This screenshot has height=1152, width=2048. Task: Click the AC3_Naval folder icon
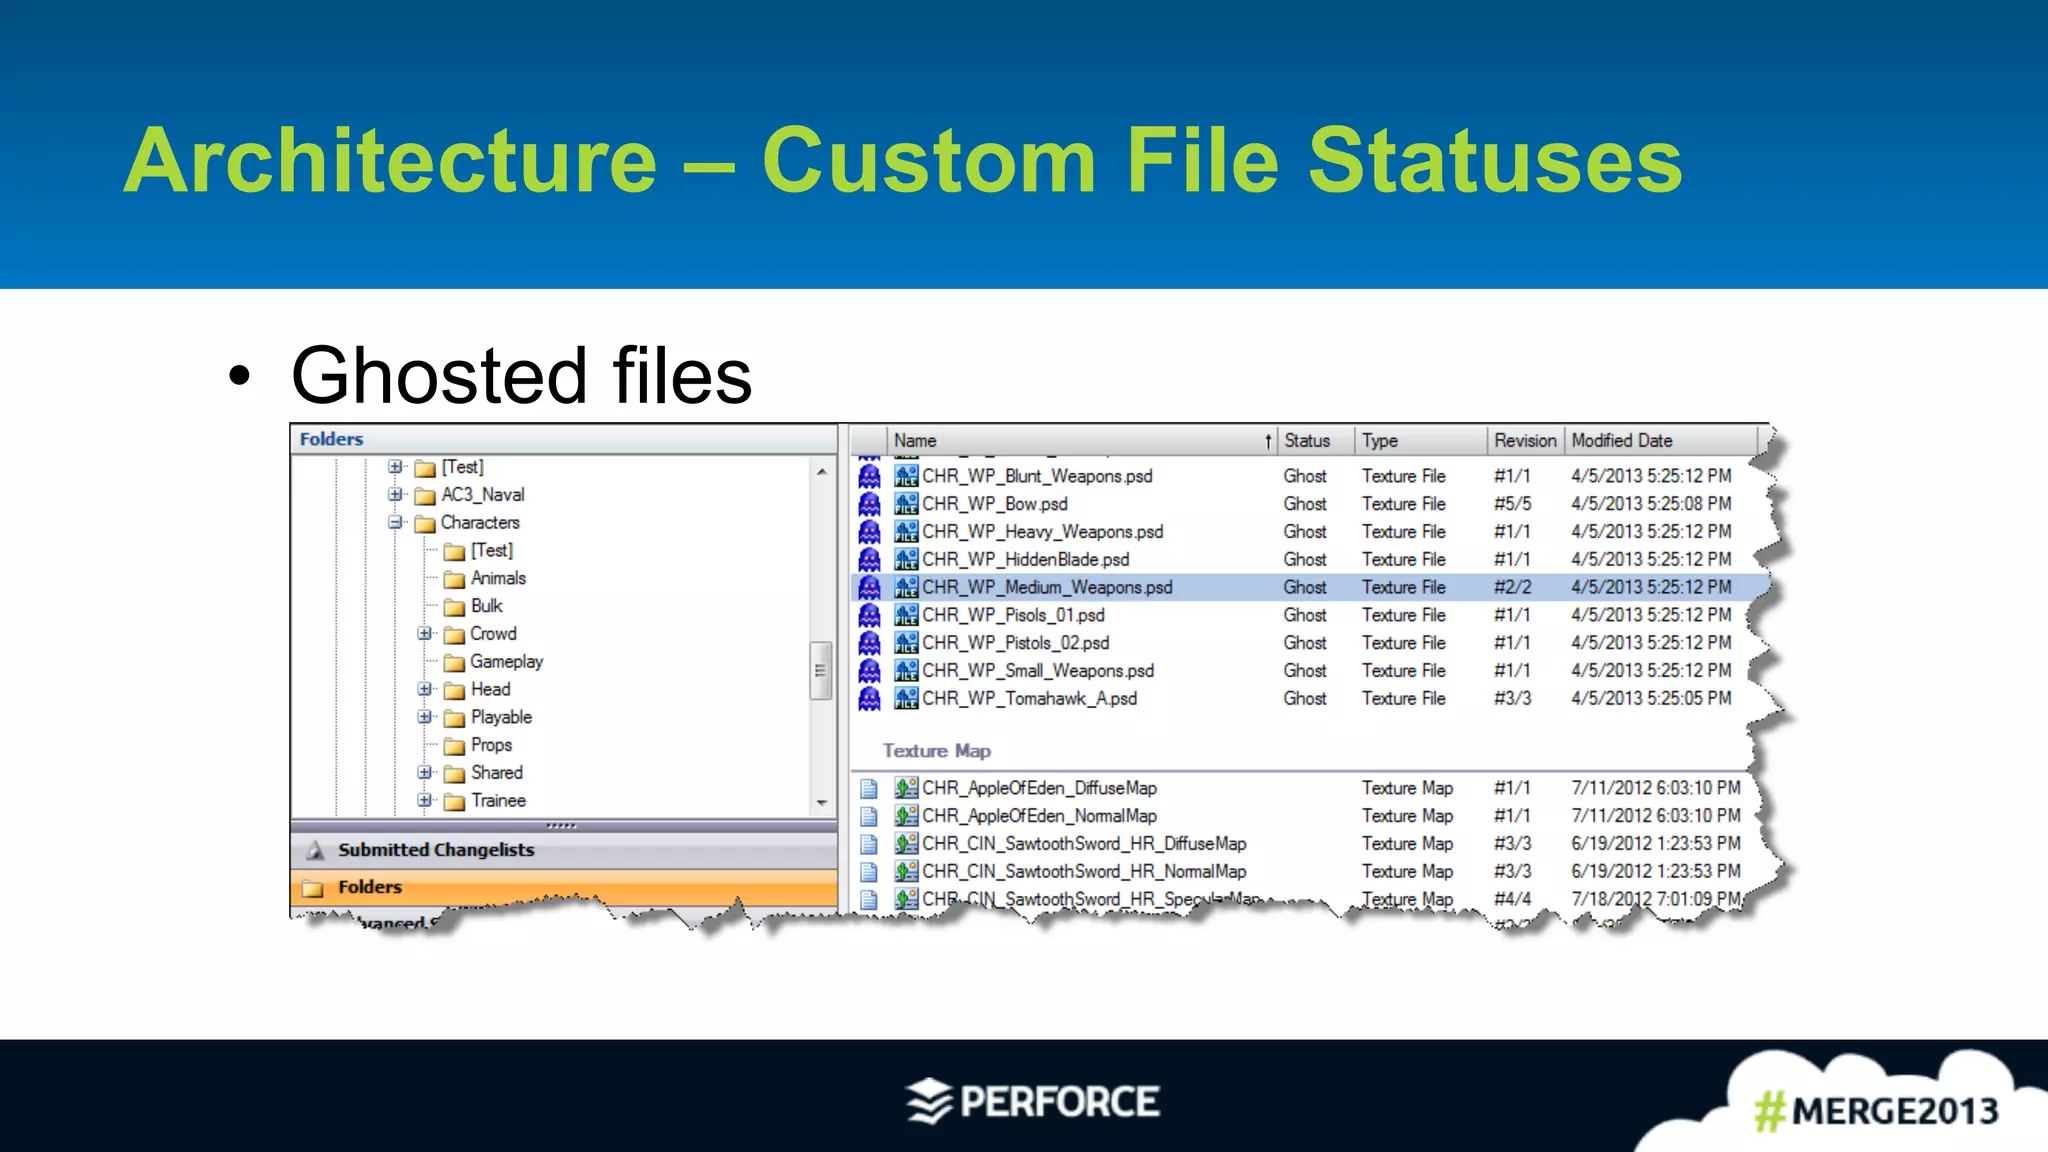coord(425,496)
